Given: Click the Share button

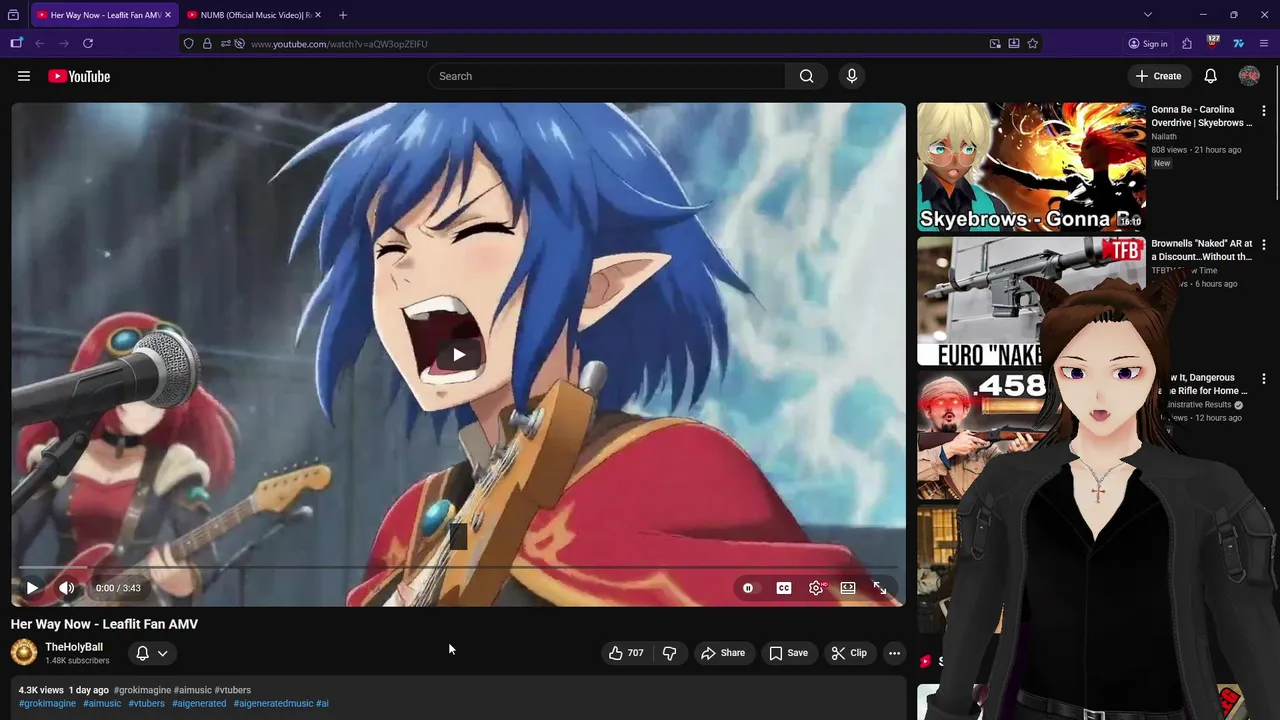Looking at the screenshot, I should coord(723,653).
